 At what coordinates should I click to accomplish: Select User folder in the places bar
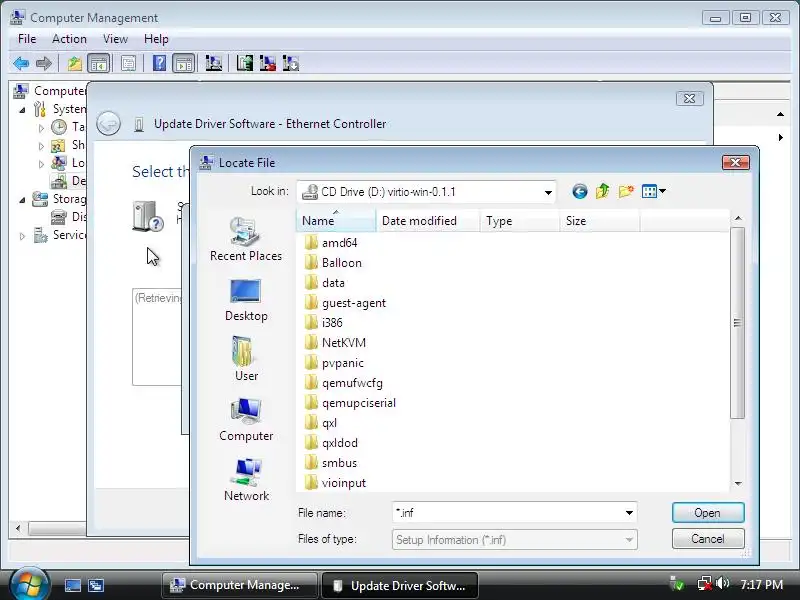tap(246, 359)
